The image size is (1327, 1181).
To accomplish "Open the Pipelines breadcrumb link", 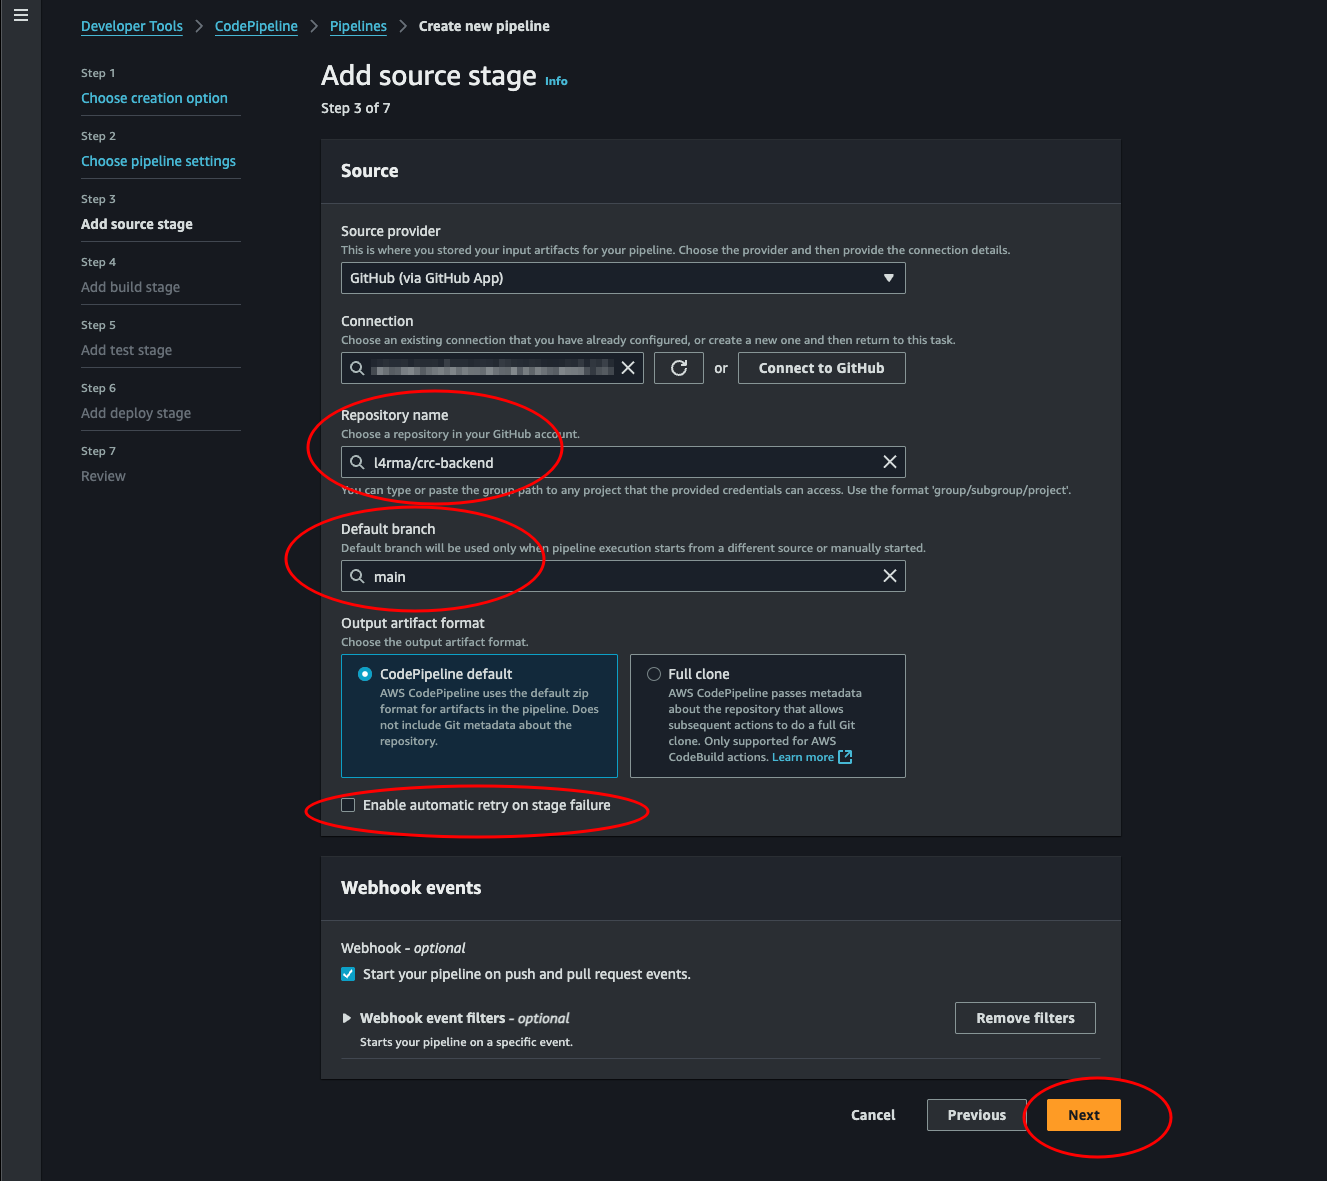I will click(358, 26).
